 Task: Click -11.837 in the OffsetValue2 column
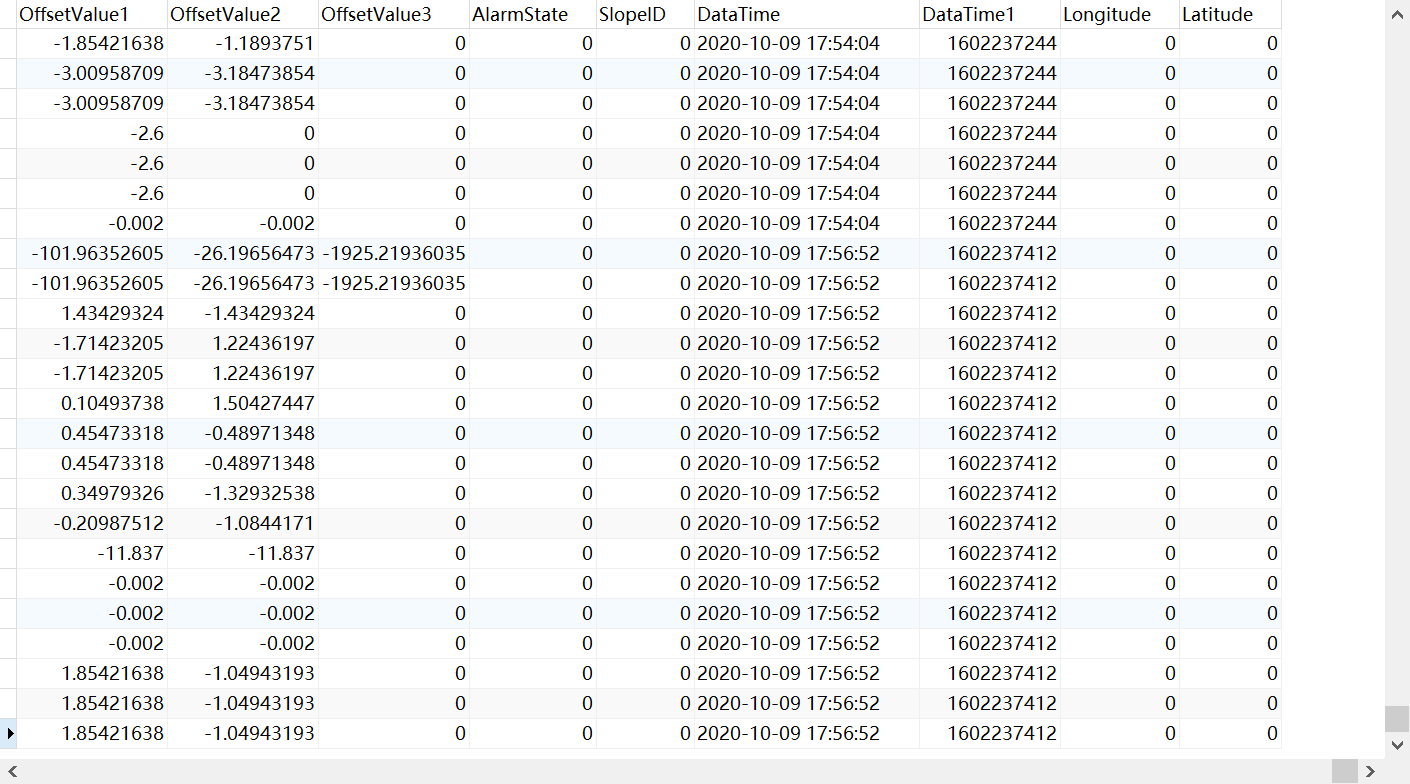click(243, 554)
